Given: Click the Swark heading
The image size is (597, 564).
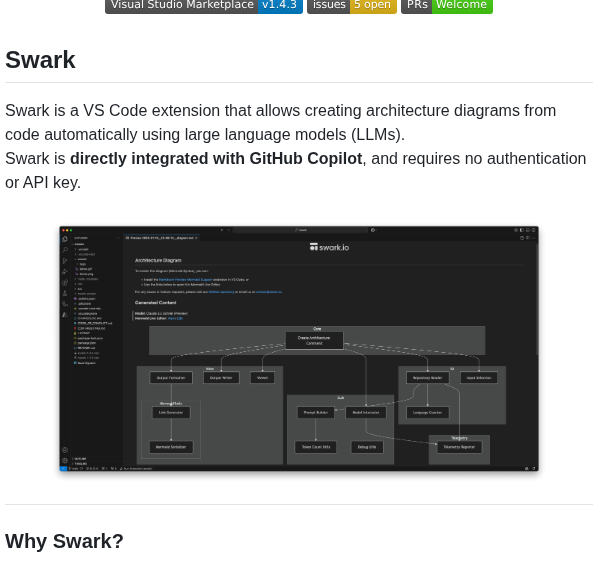Looking at the screenshot, I should tap(40, 60).
